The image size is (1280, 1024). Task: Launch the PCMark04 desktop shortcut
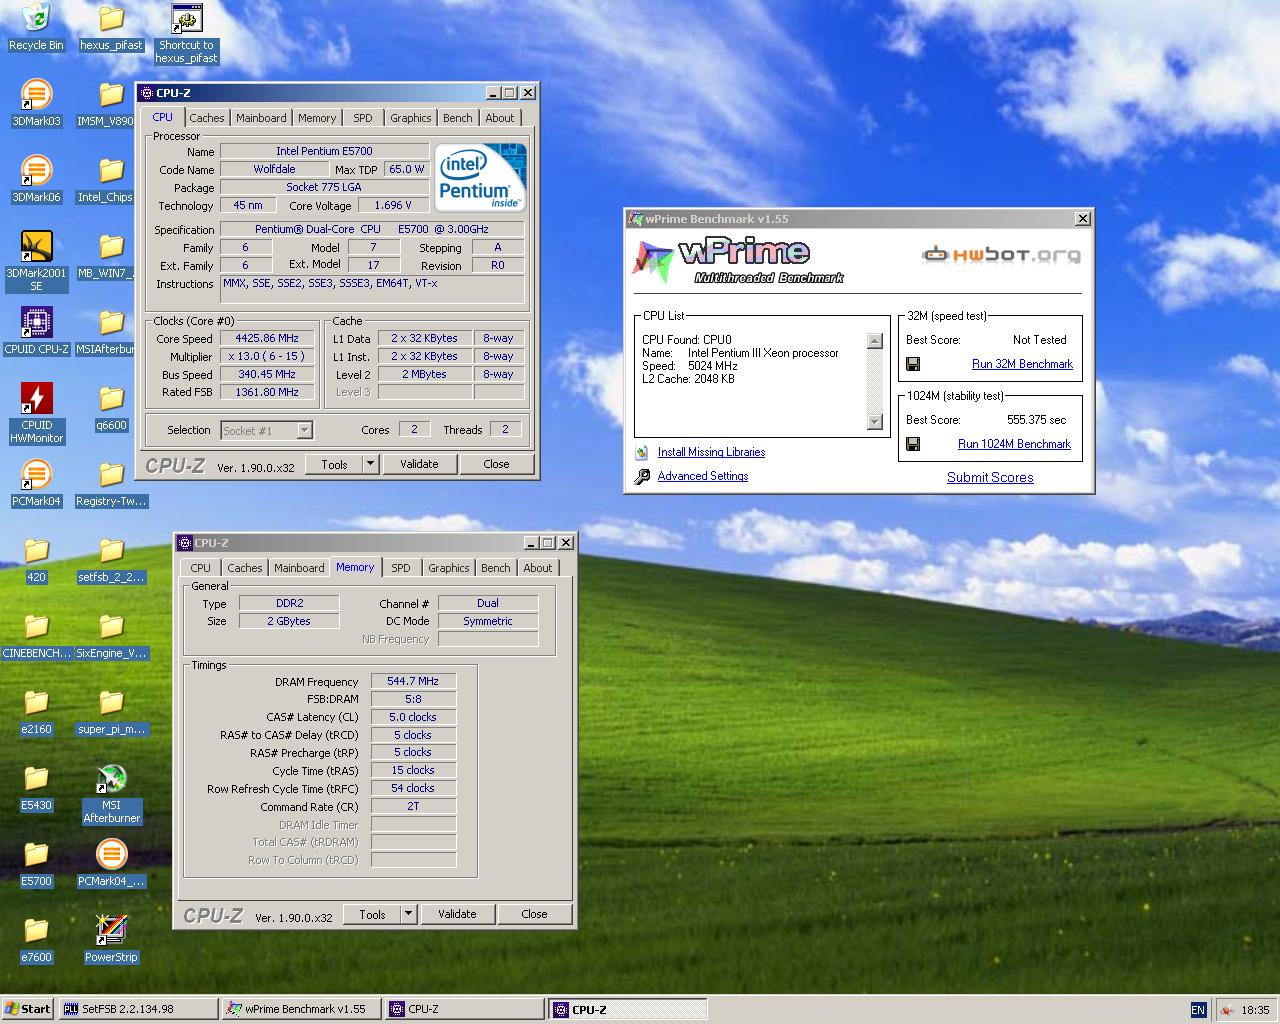coord(36,483)
